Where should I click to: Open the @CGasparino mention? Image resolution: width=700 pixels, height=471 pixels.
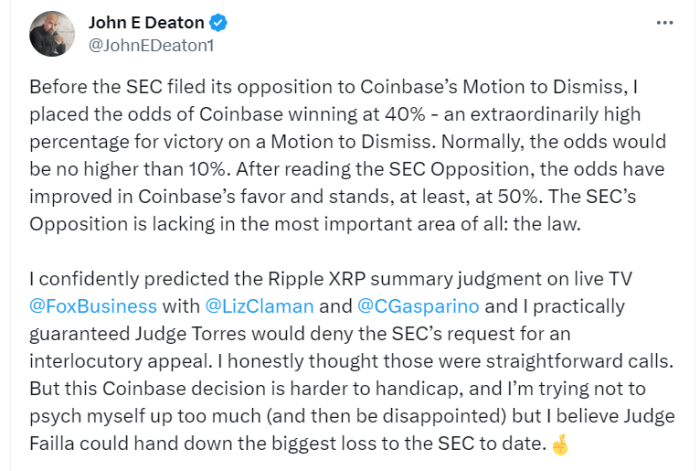coord(418,306)
